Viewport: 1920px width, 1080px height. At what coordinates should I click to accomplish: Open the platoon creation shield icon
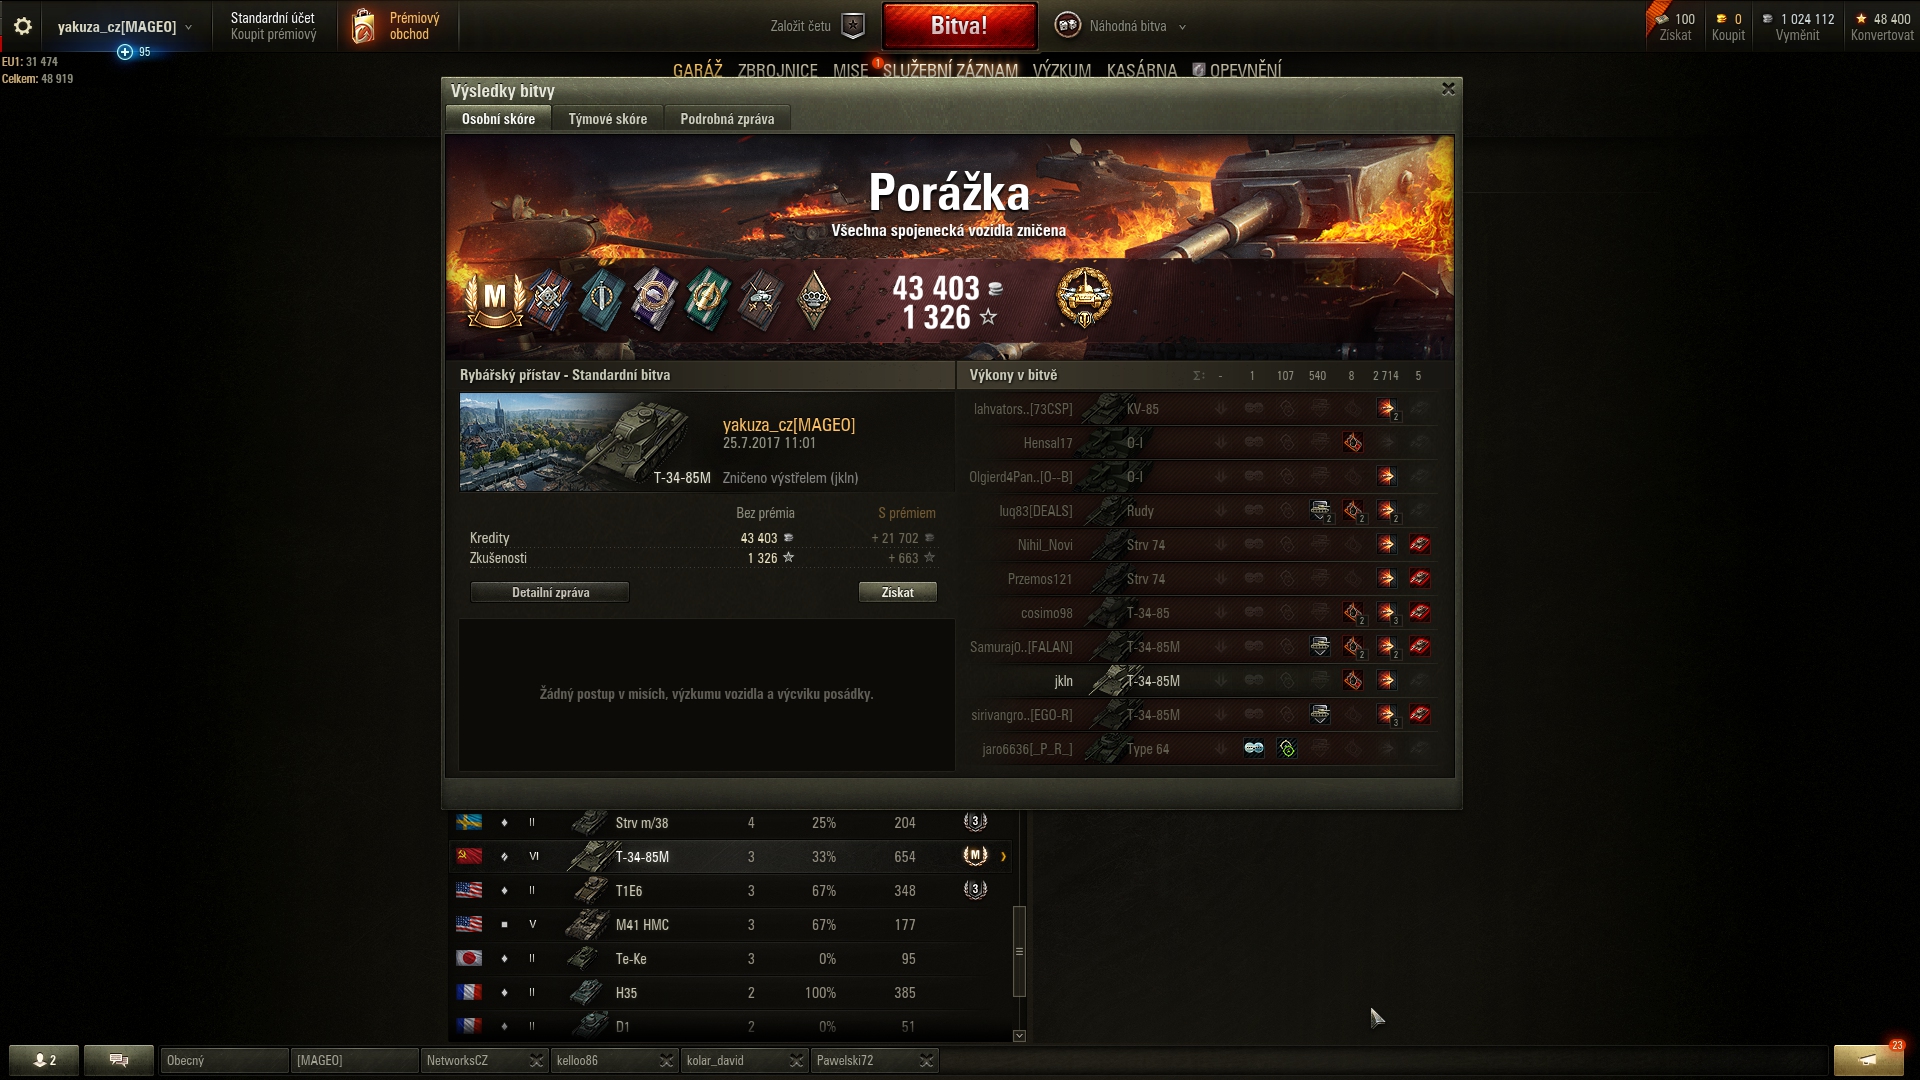click(852, 26)
